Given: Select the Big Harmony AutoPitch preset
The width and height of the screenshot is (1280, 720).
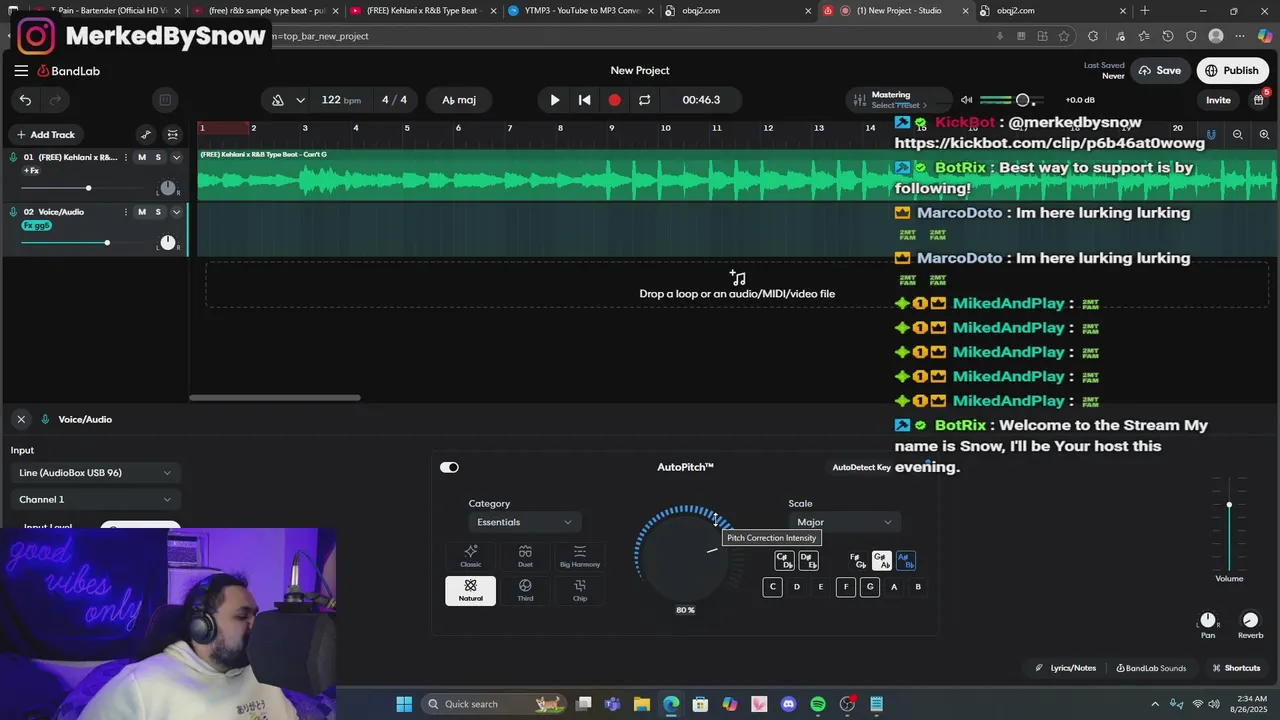Looking at the screenshot, I should (x=580, y=557).
